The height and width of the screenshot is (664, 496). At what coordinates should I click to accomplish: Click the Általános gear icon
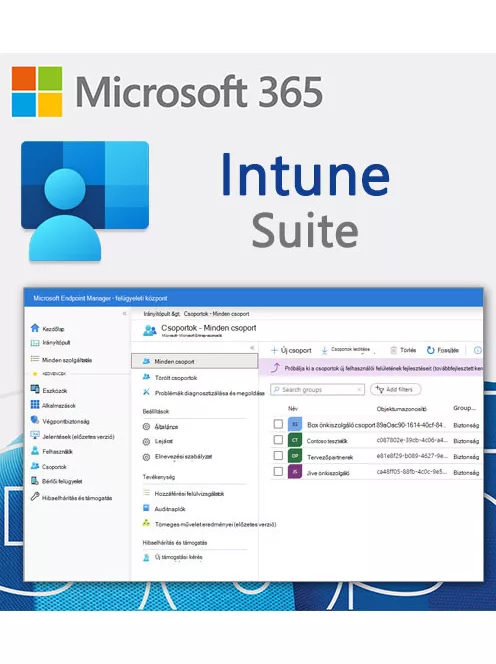click(x=146, y=426)
